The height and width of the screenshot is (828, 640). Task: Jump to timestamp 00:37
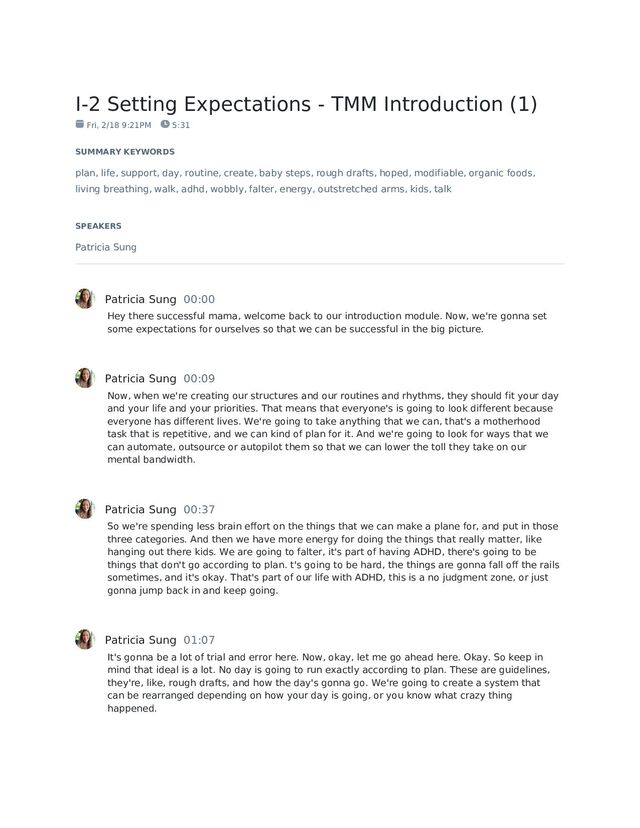(x=199, y=510)
